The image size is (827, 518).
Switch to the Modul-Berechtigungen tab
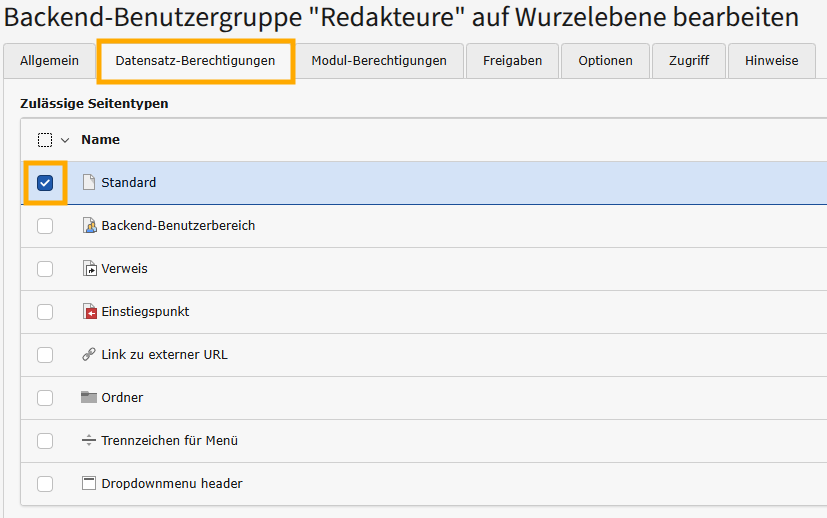pyautogui.click(x=379, y=61)
